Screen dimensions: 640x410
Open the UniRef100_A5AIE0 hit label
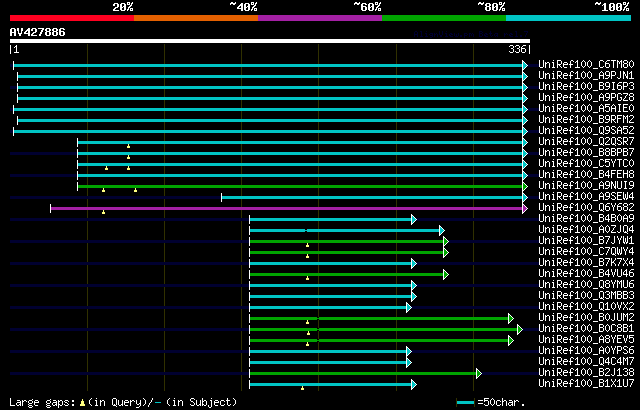pyautogui.click(x=586, y=109)
